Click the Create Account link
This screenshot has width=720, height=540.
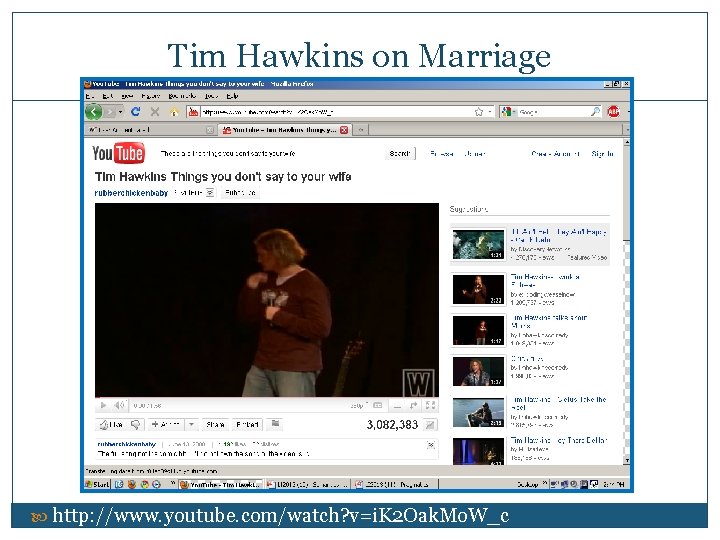point(556,154)
